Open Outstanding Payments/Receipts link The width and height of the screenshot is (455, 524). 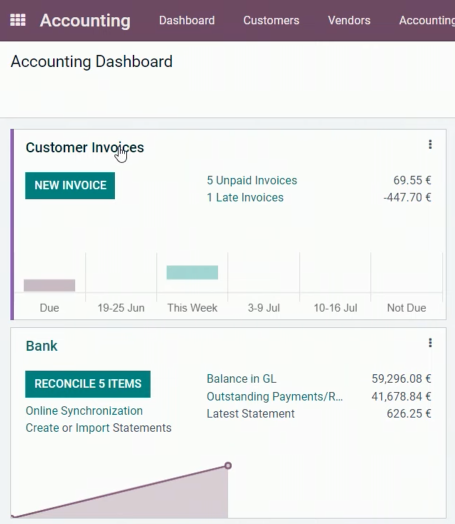point(275,396)
